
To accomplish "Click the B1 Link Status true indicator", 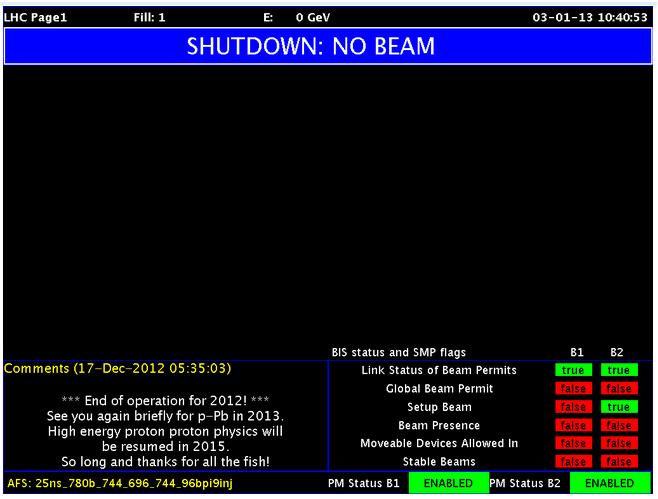I will point(574,371).
